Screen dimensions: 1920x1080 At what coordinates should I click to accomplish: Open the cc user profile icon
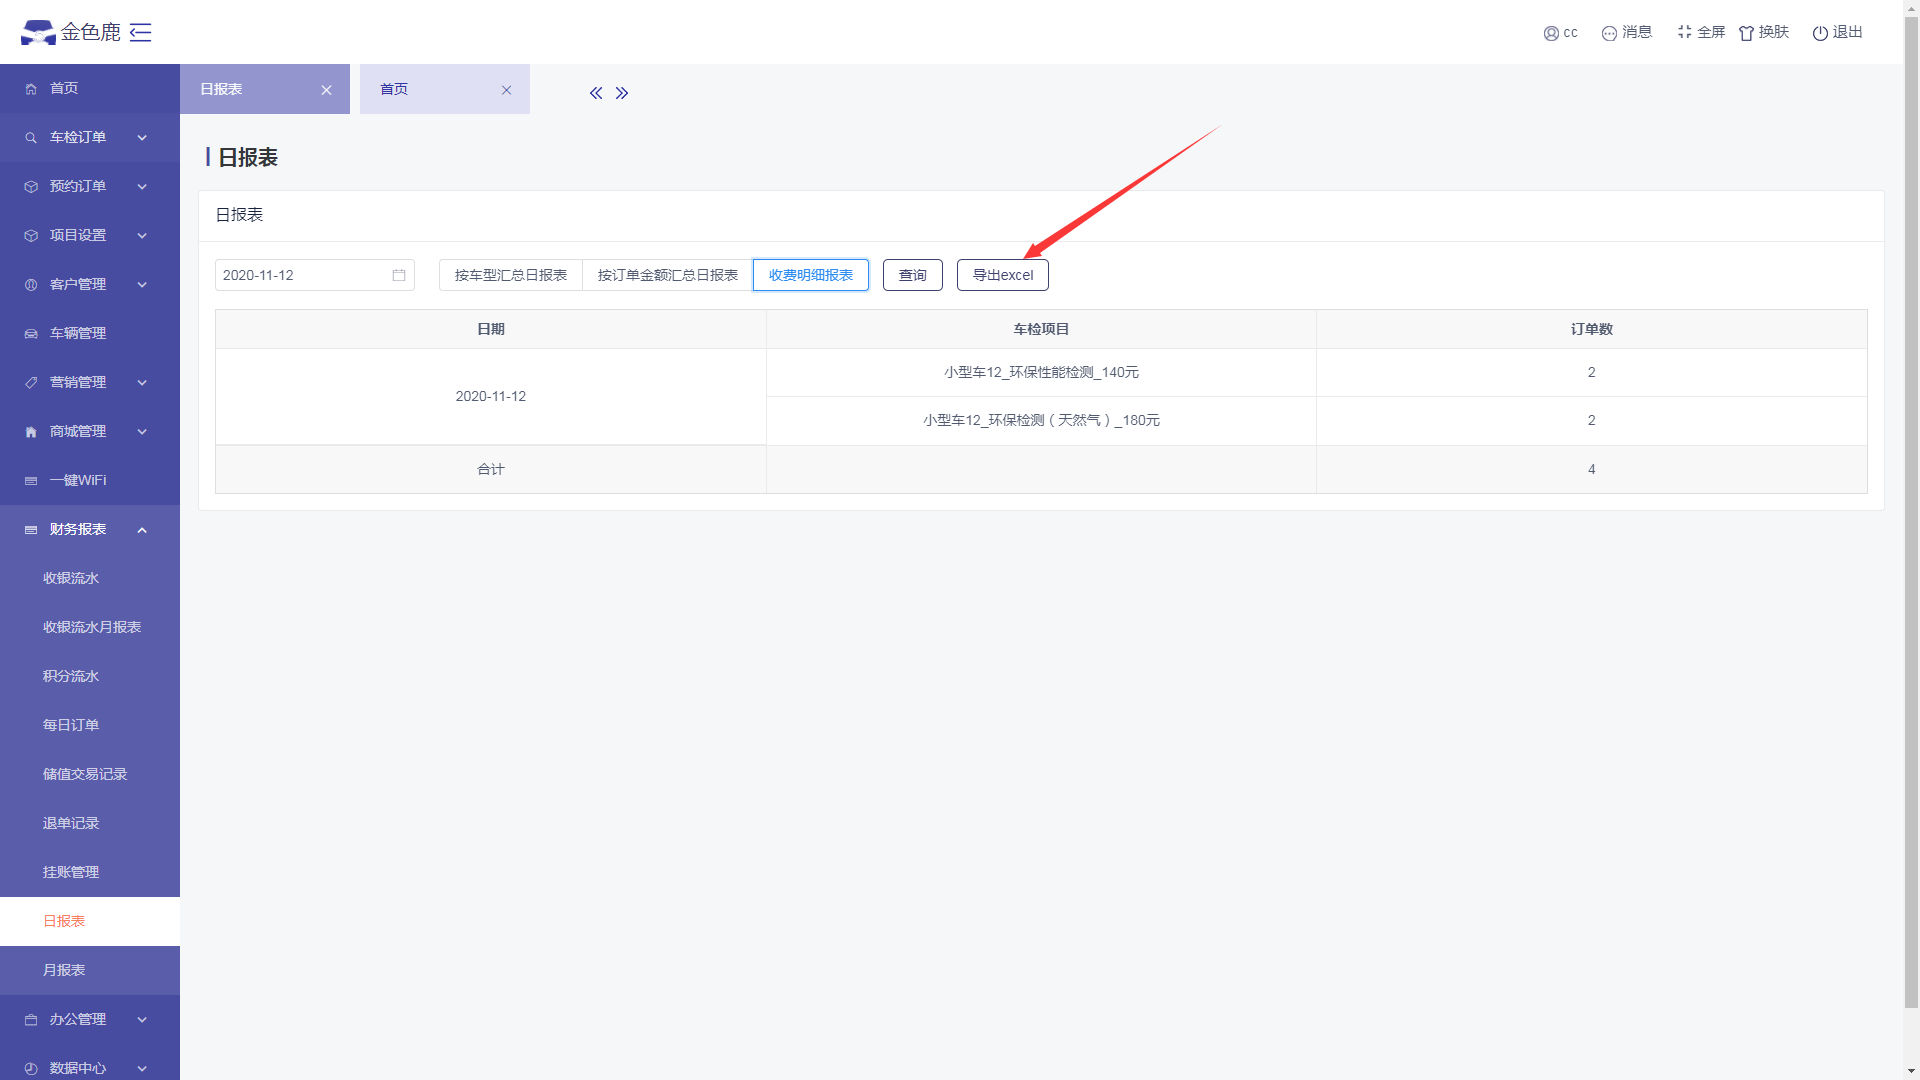pyautogui.click(x=1551, y=33)
